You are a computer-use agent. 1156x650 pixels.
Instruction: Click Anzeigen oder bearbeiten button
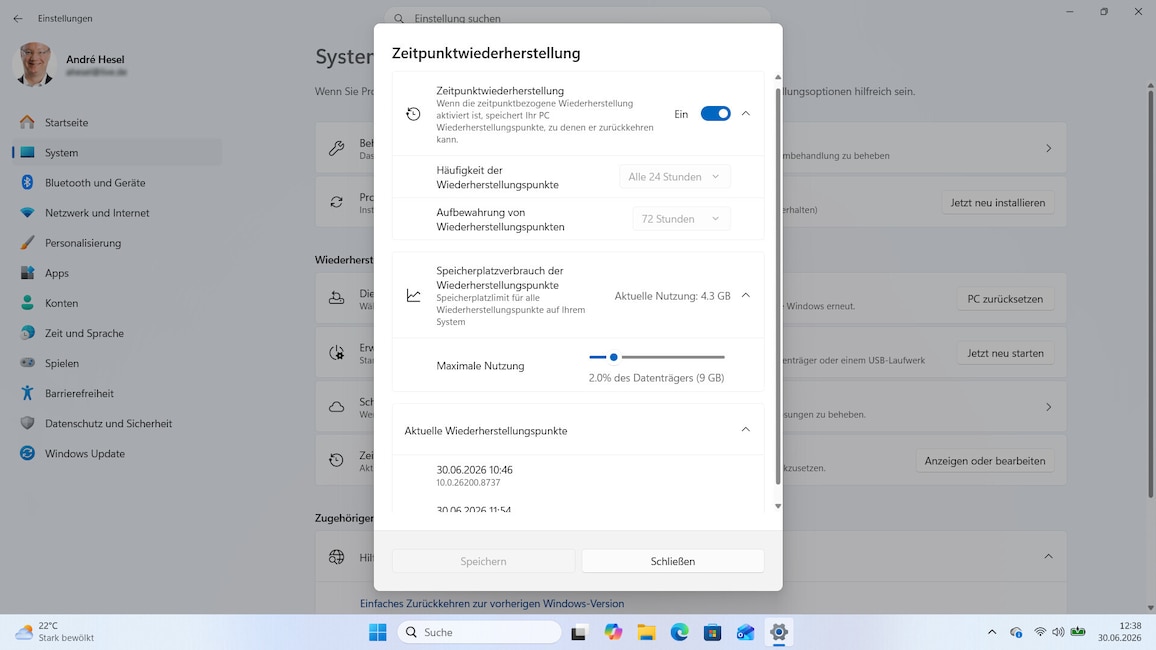coord(984,461)
